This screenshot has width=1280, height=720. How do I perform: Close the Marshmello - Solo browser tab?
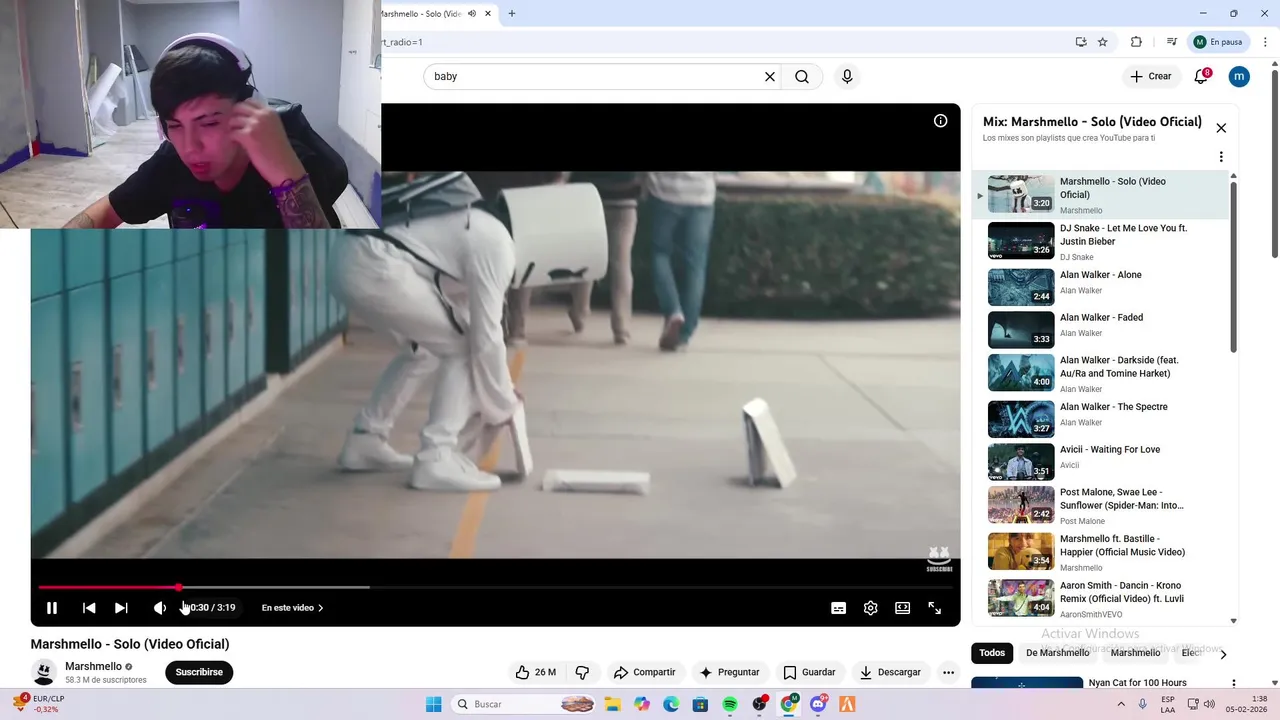click(x=488, y=14)
